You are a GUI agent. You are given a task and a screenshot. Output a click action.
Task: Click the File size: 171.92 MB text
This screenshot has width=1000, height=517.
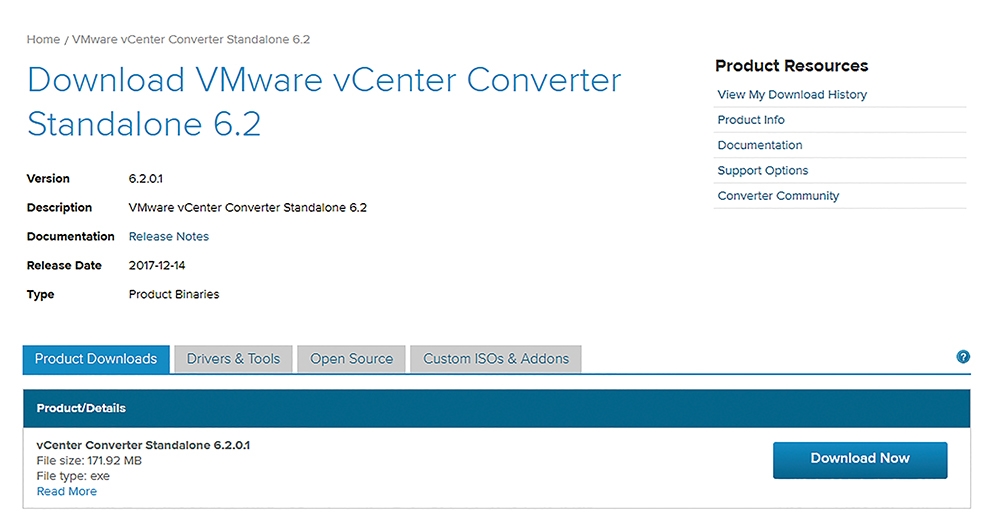pos(89,461)
